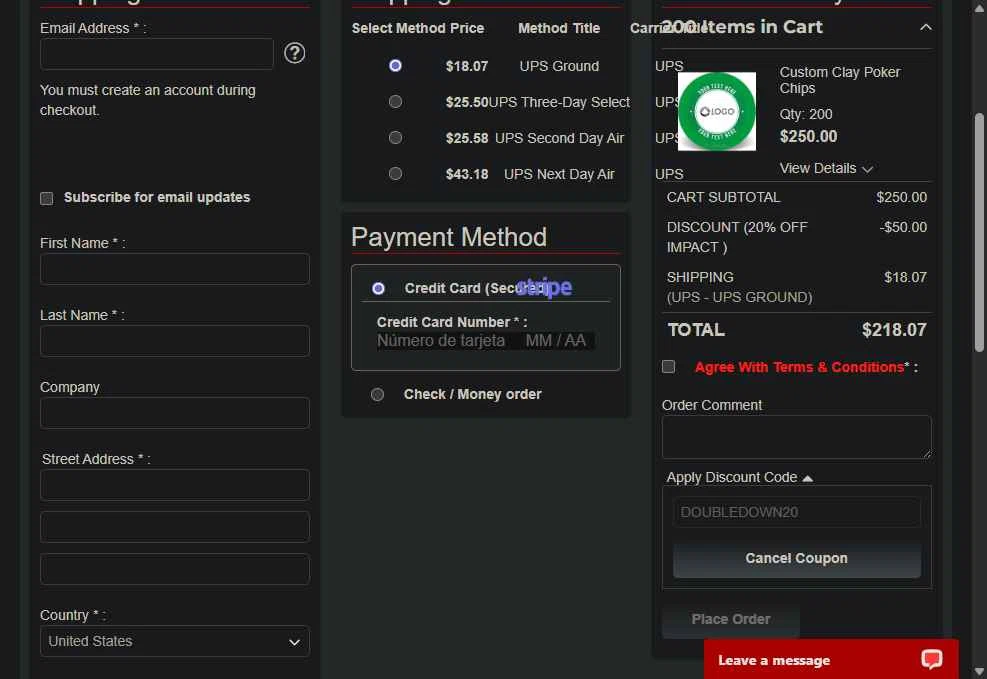Screen dimensions: 987x679
Task: Click the green poker chip product thumbnail
Action: click(716, 111)
